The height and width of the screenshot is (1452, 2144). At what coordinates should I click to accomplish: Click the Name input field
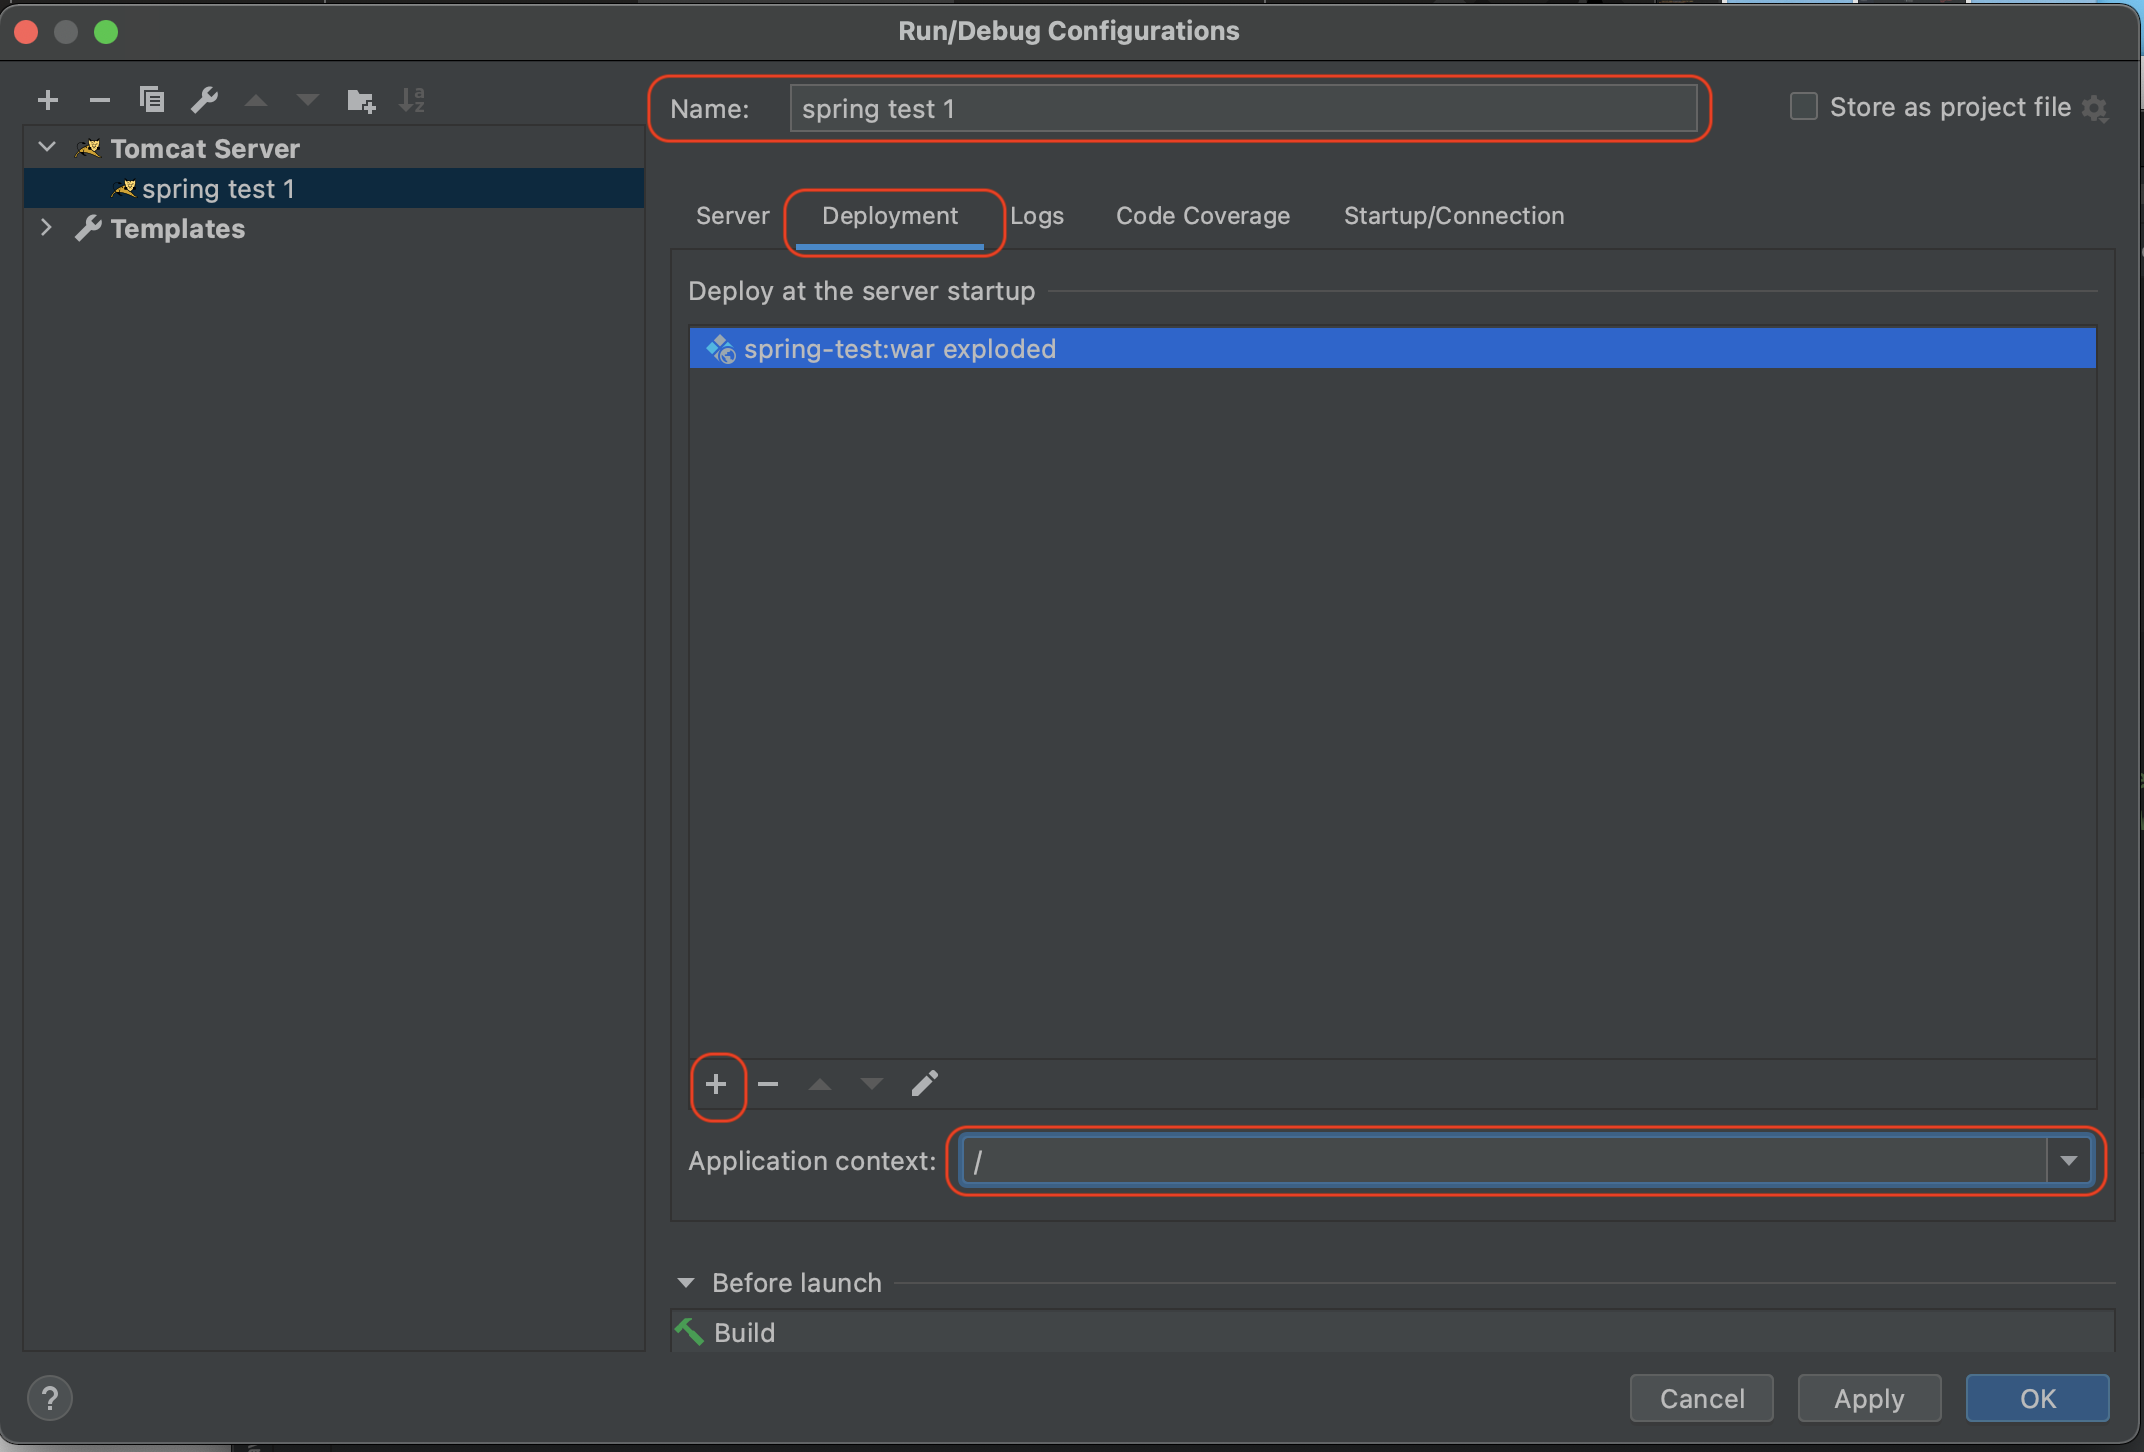coord(1240,108)
